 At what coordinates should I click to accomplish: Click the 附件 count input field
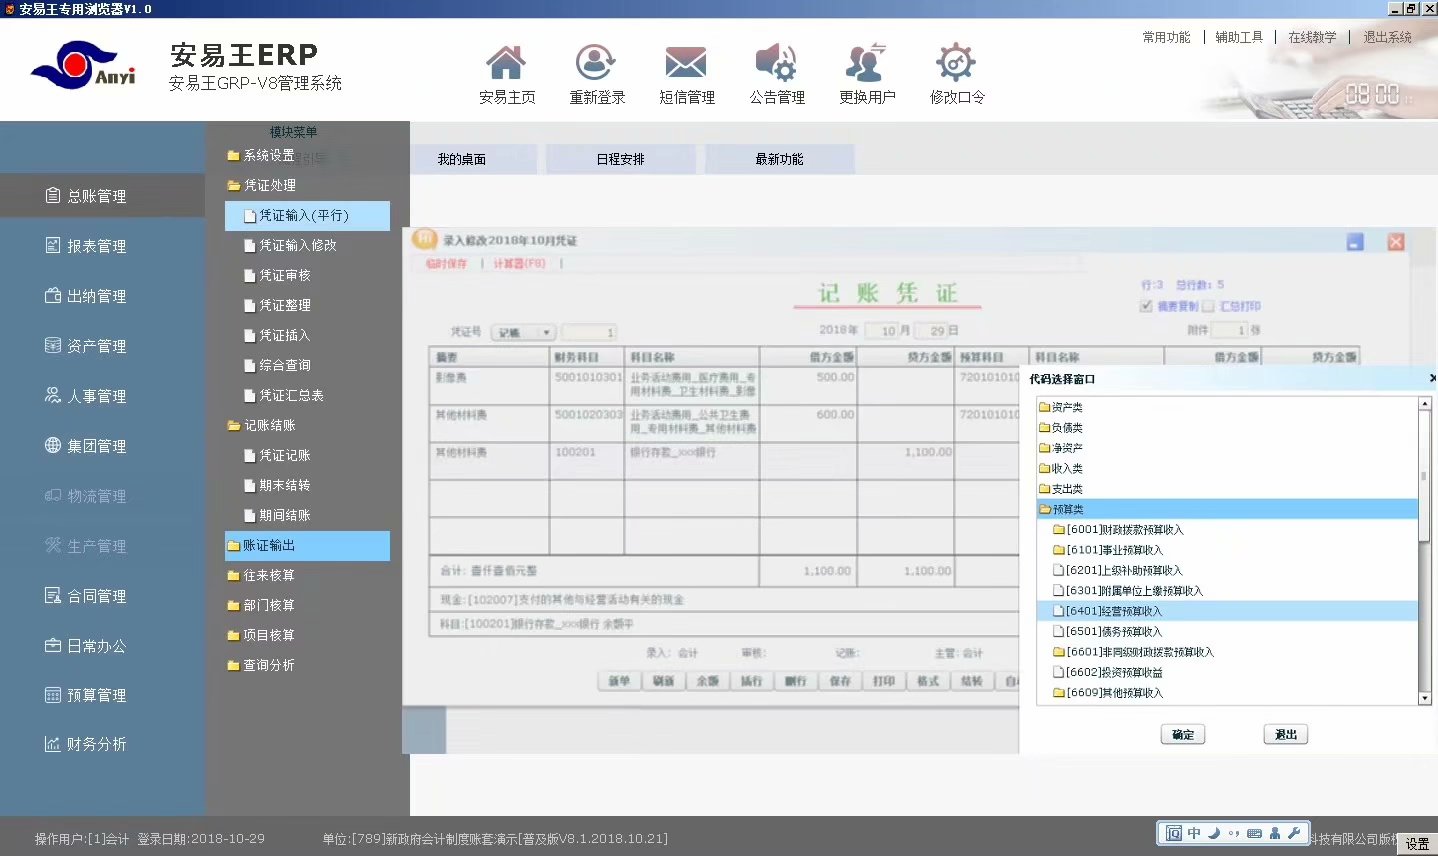point(1229,330)
